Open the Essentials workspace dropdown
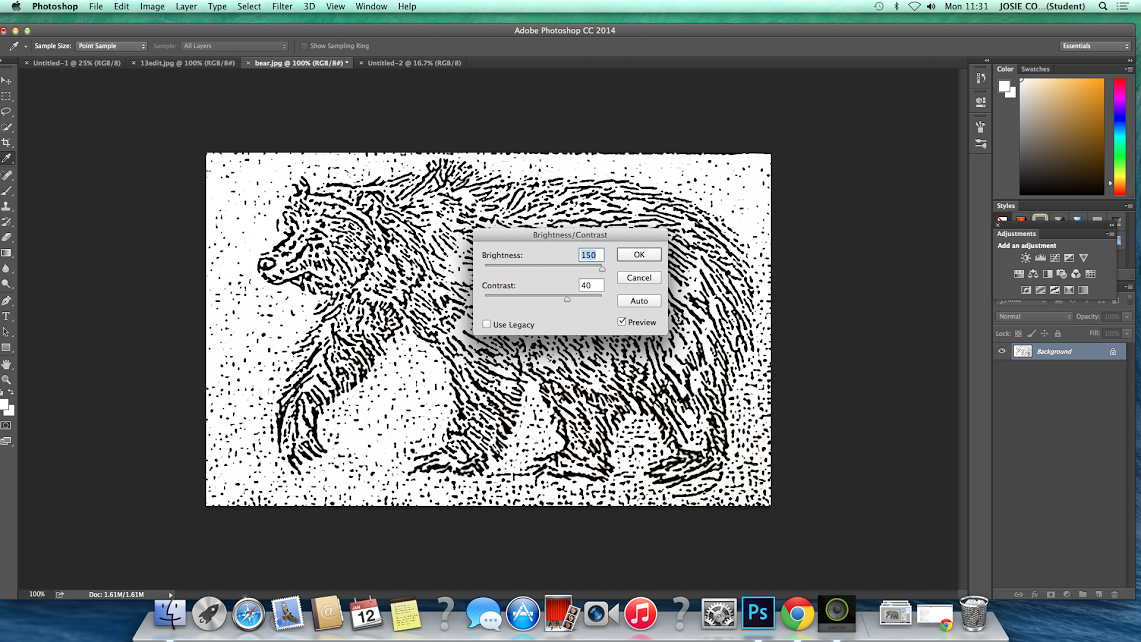The height and width of the screenshot is (642, 1141). pyautogui.click(x=1094, y=46)
